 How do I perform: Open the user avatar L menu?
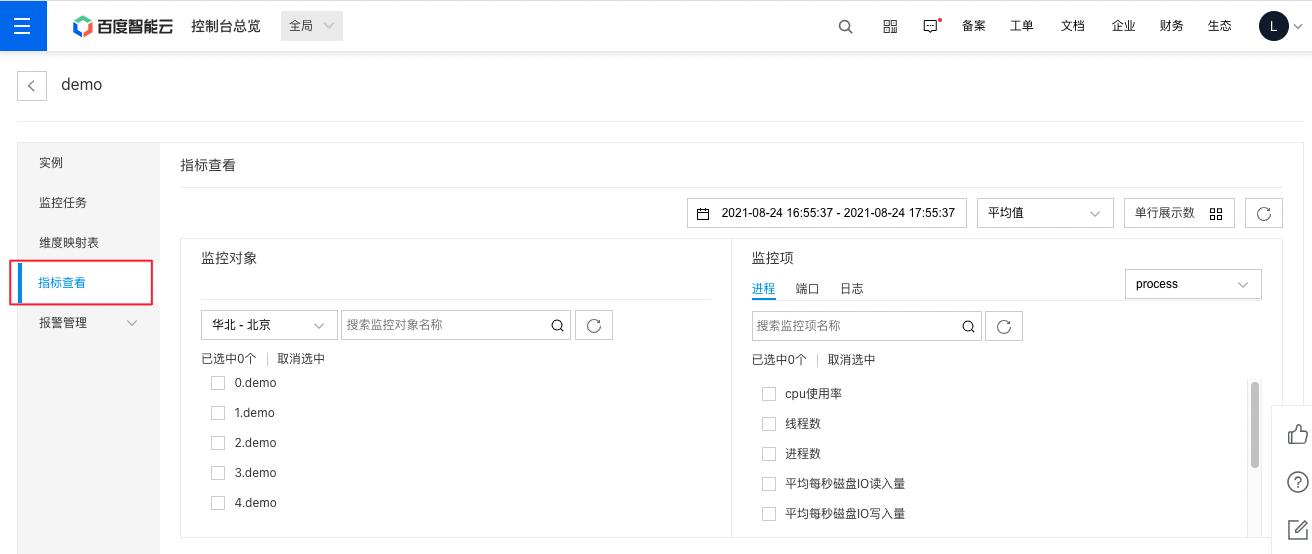[1273, 26]
